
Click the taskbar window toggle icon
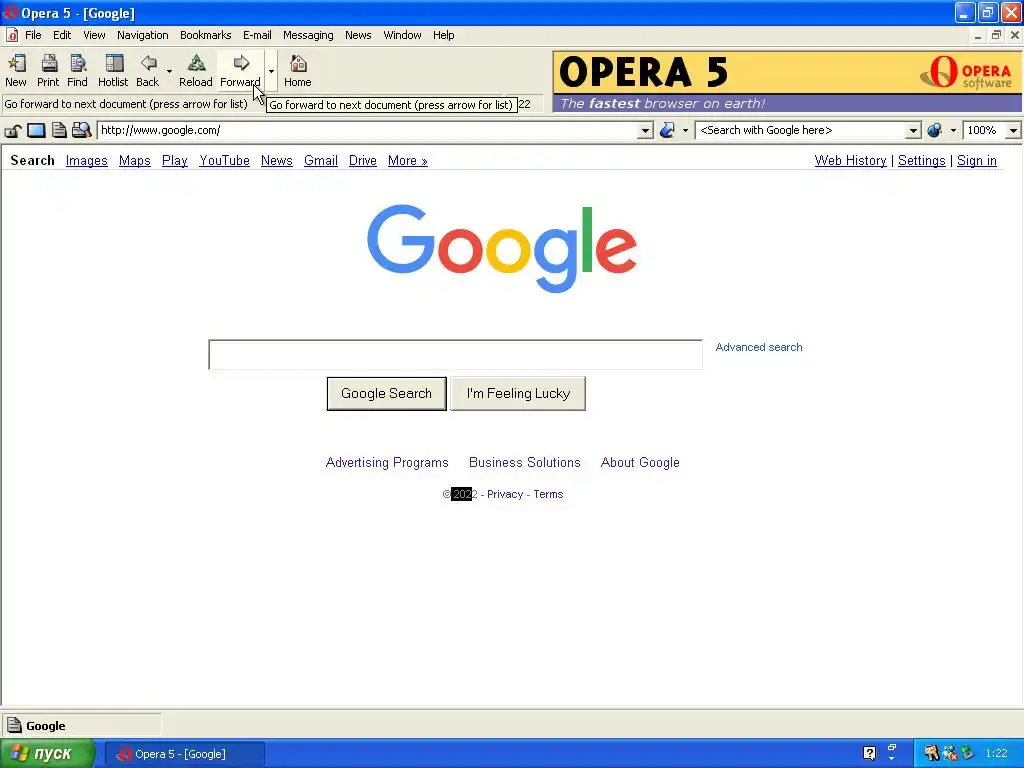[892, 749]
